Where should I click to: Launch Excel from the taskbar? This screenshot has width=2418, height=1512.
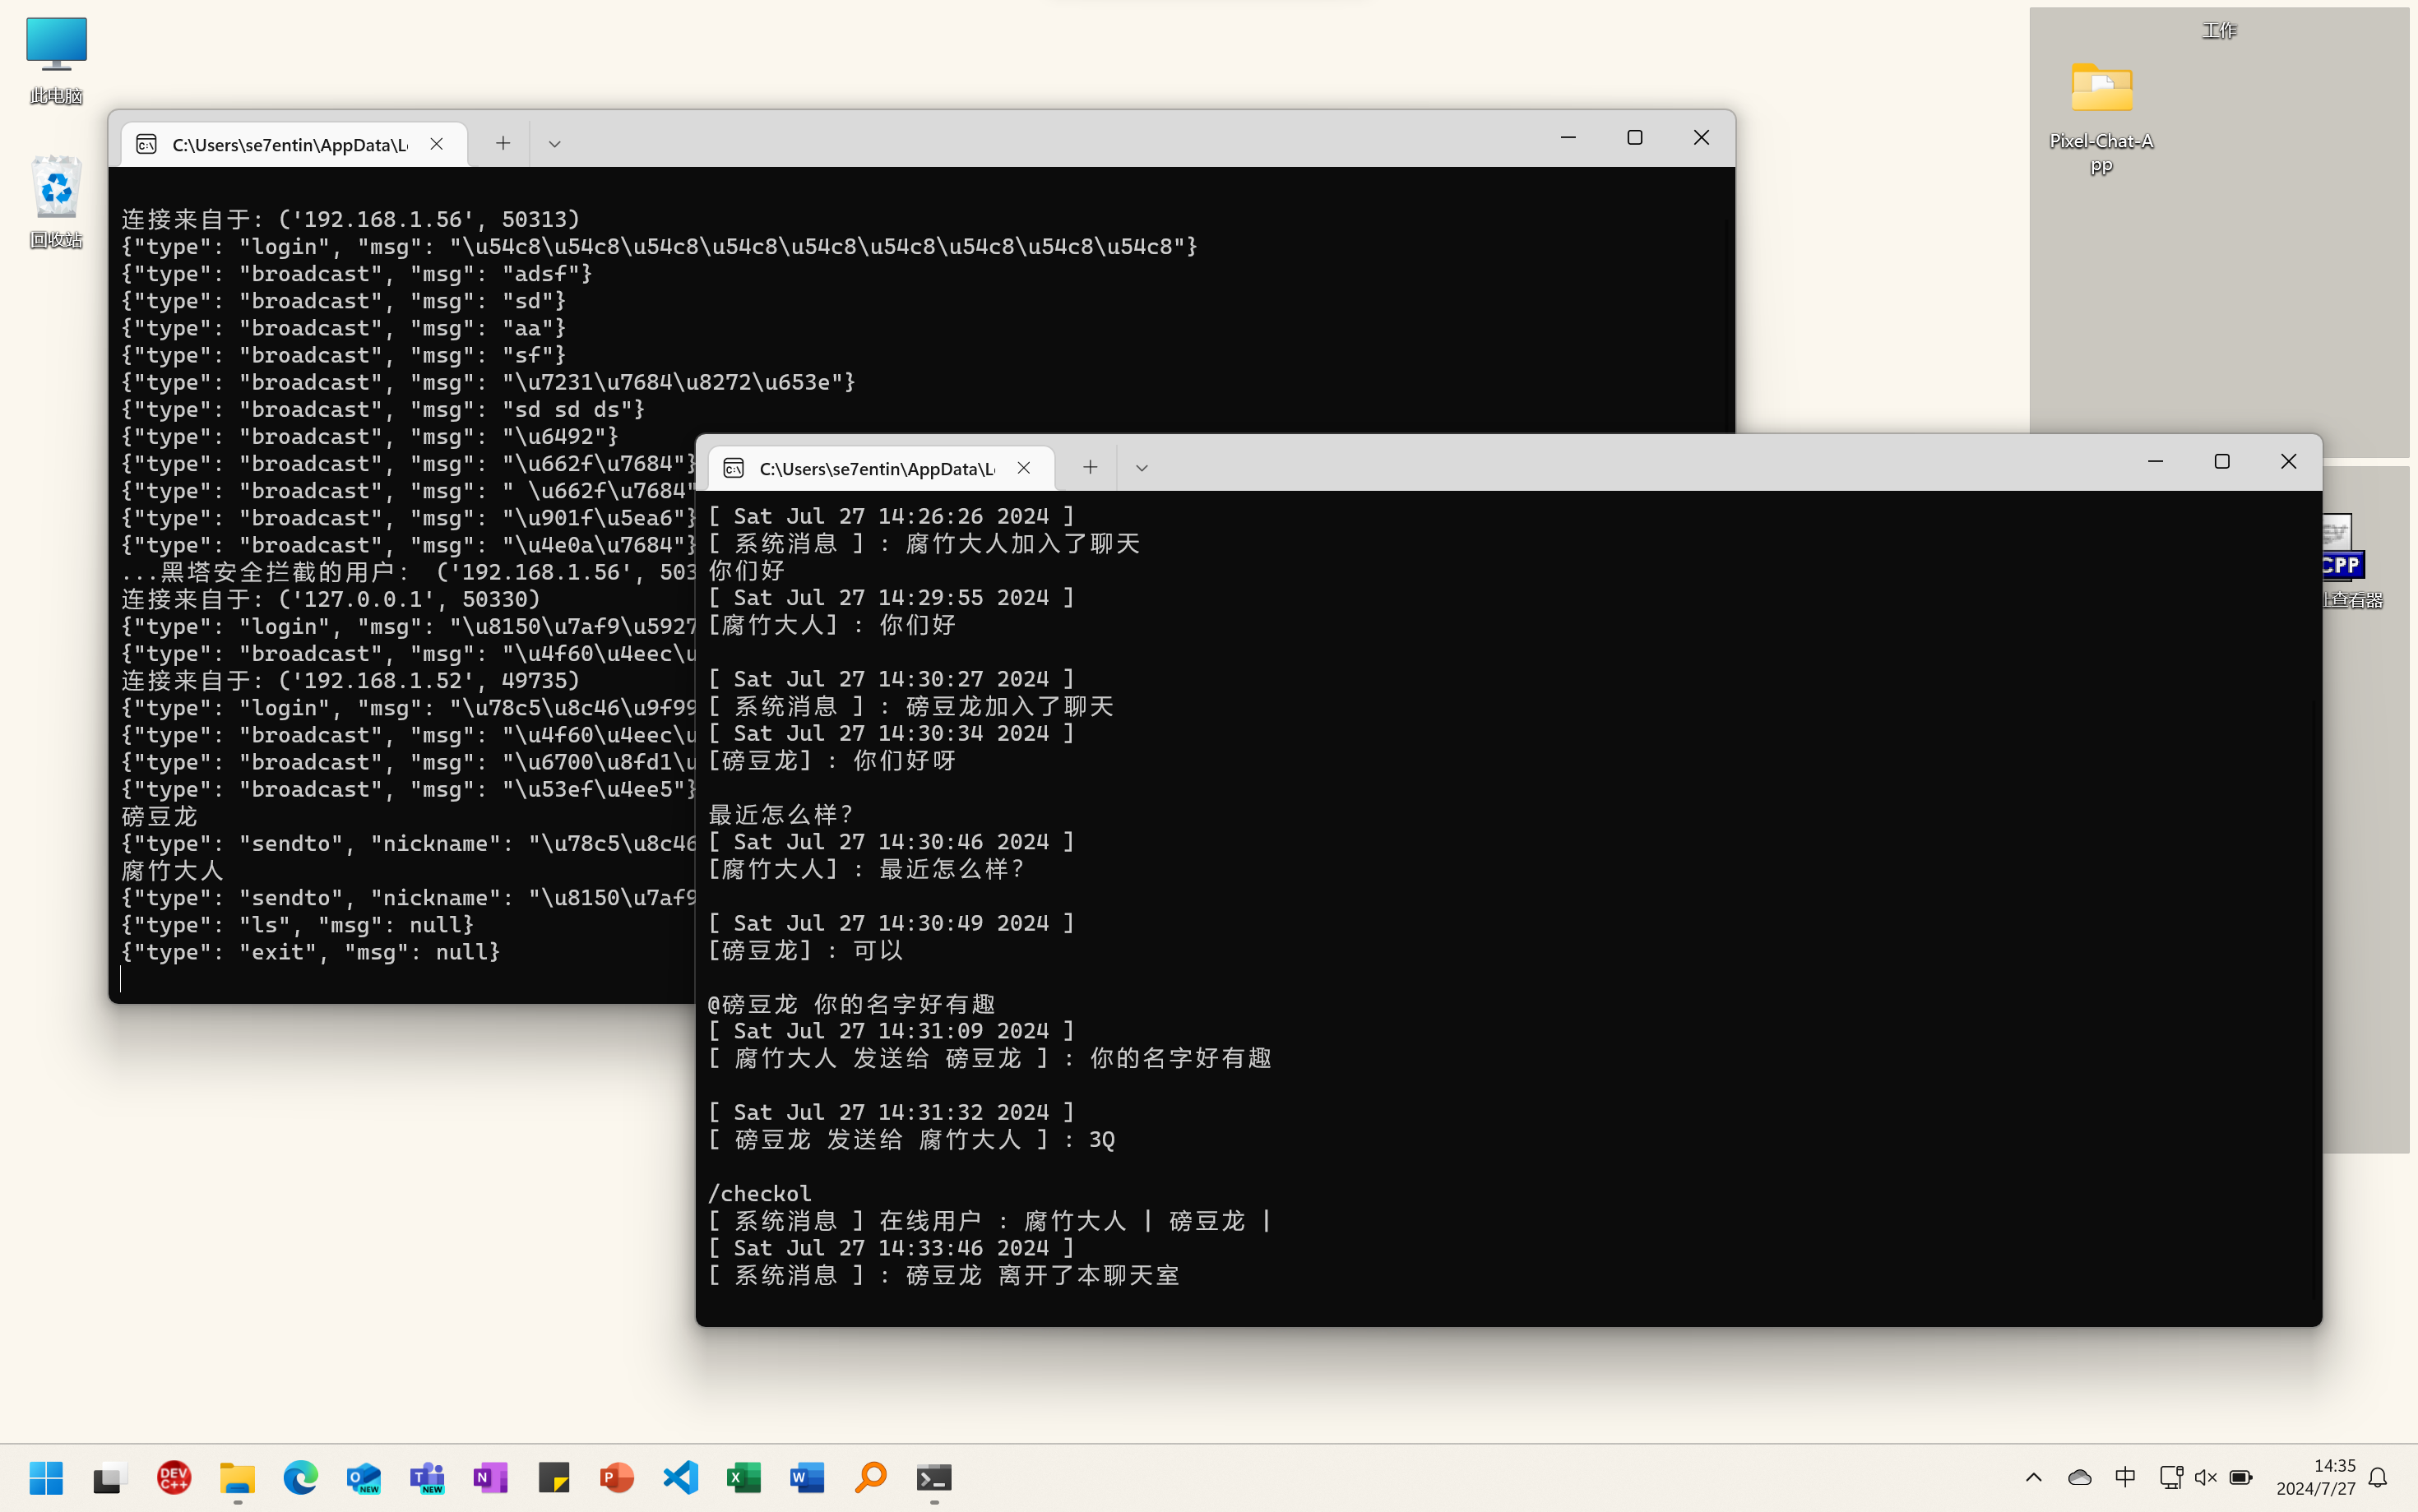[x=744, y=1477]
